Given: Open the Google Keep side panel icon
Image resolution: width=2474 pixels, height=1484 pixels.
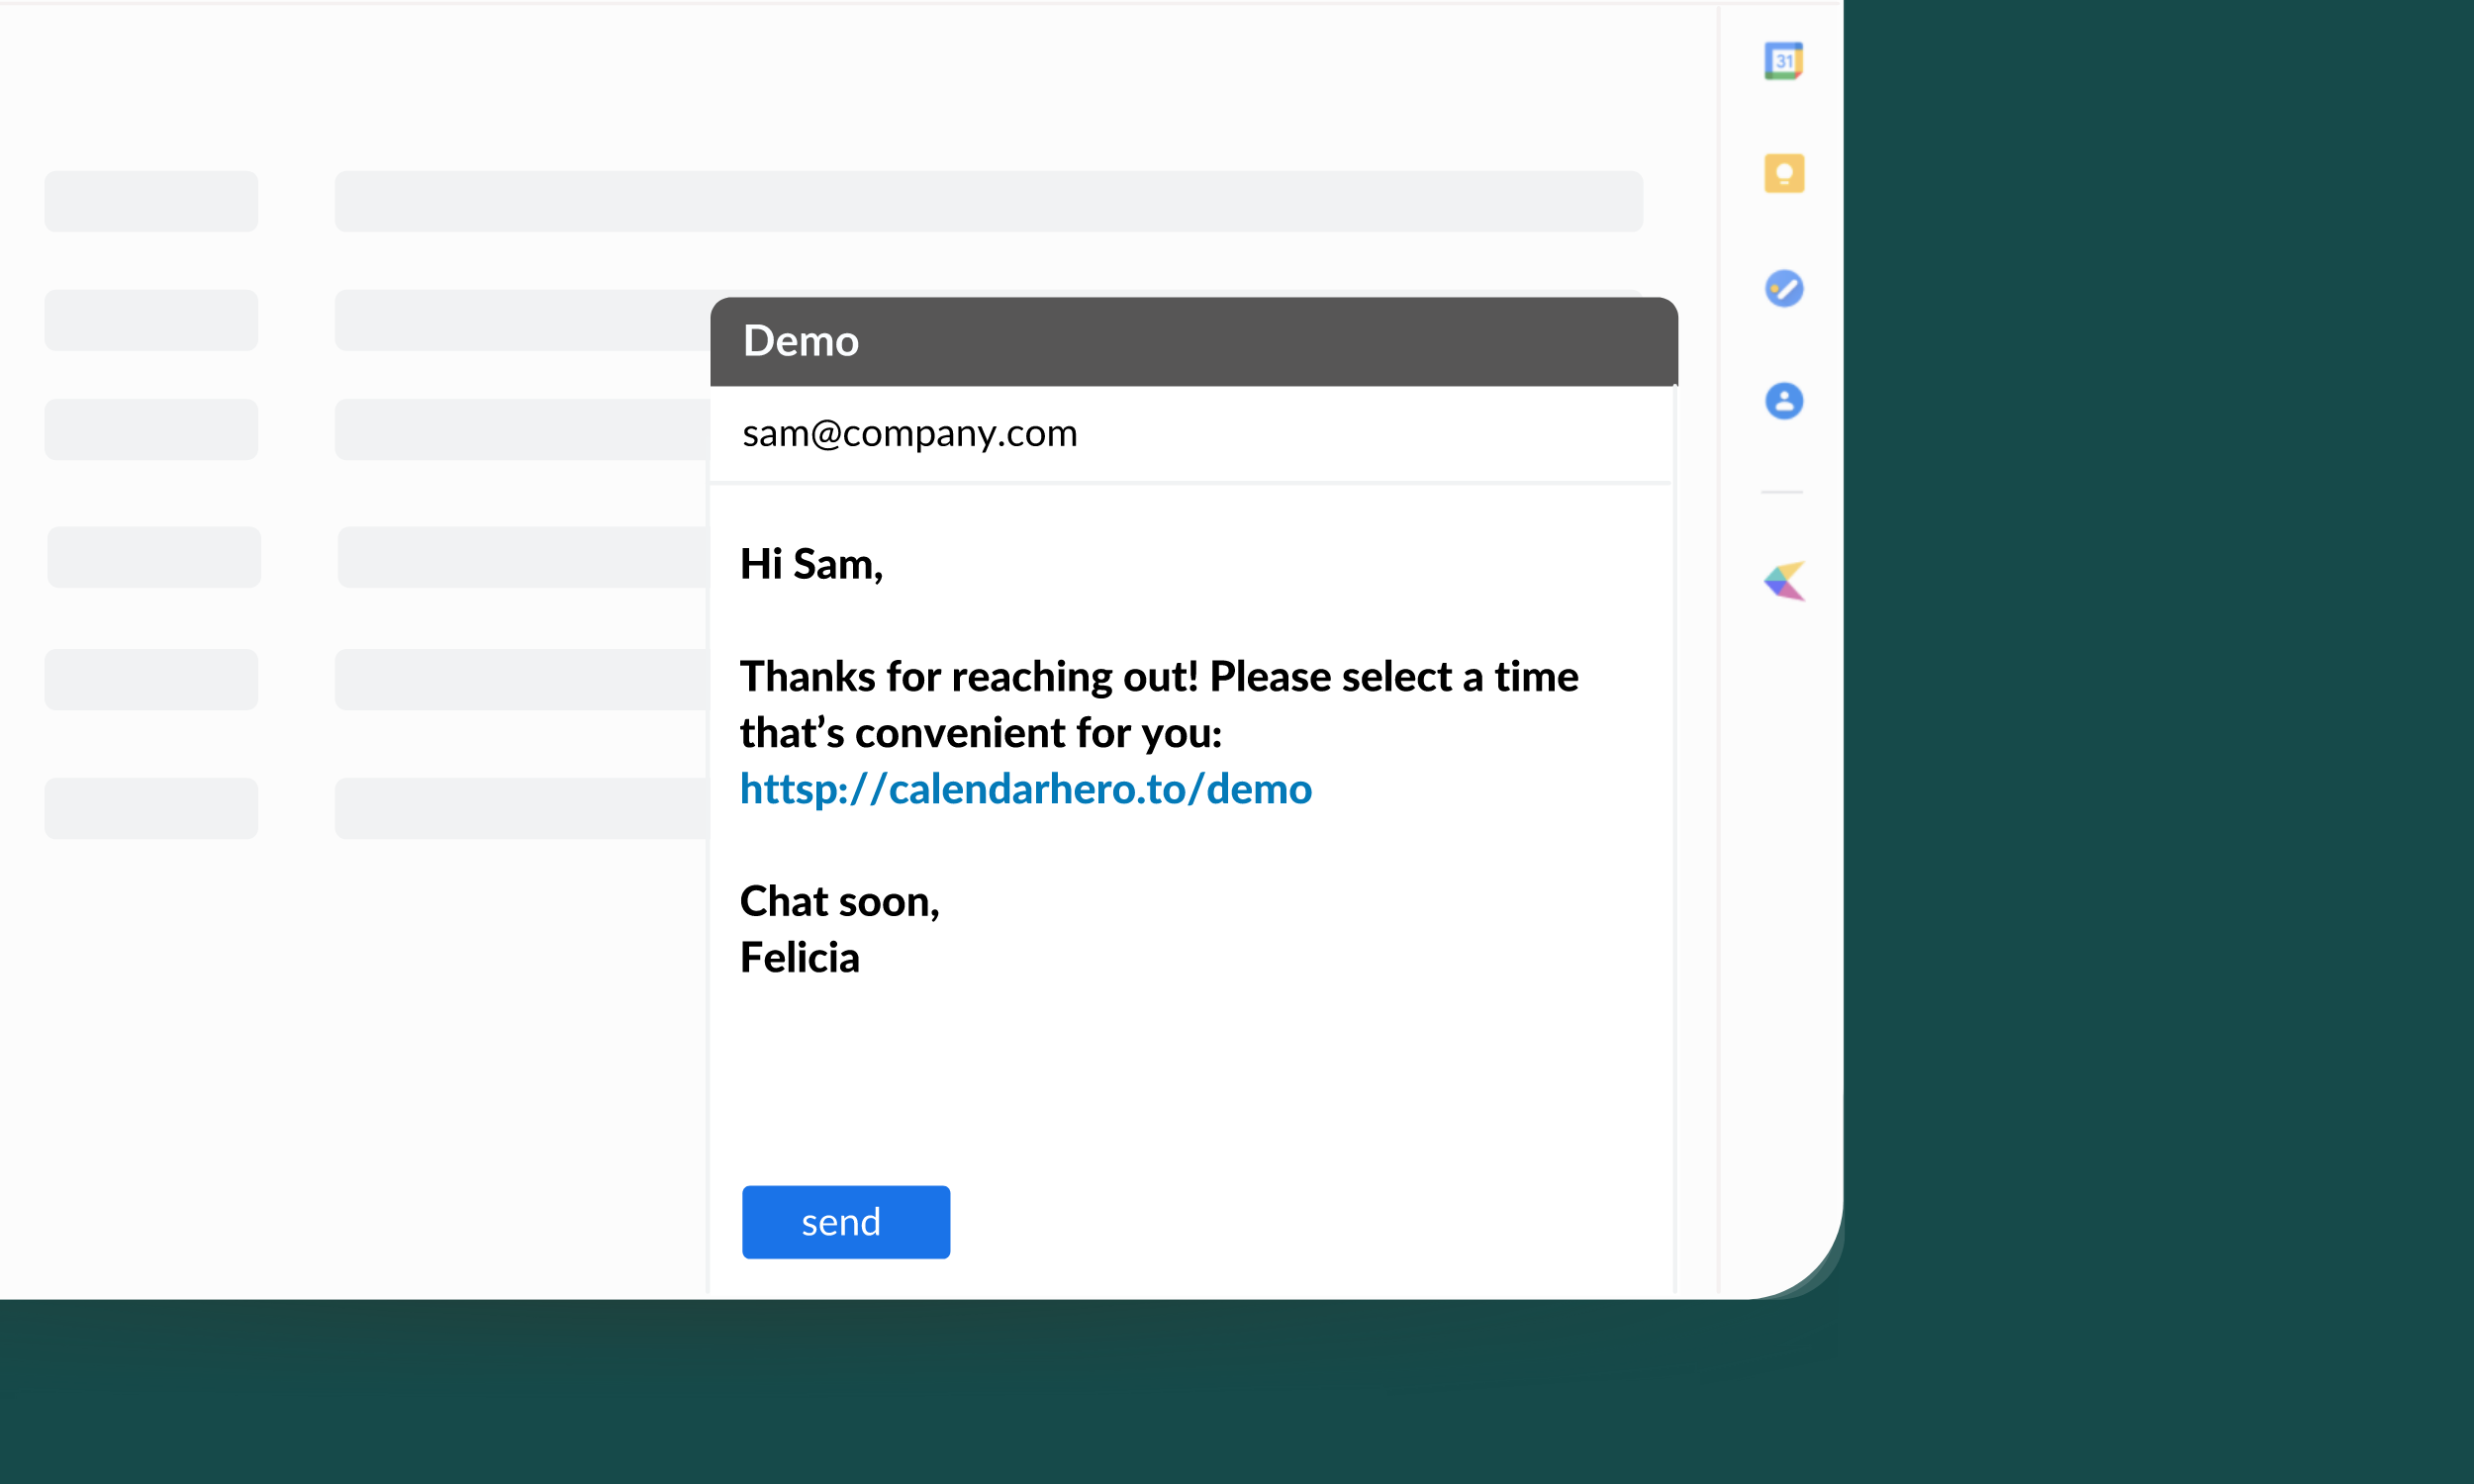Looking at the screenshot, I should 1783,174.
